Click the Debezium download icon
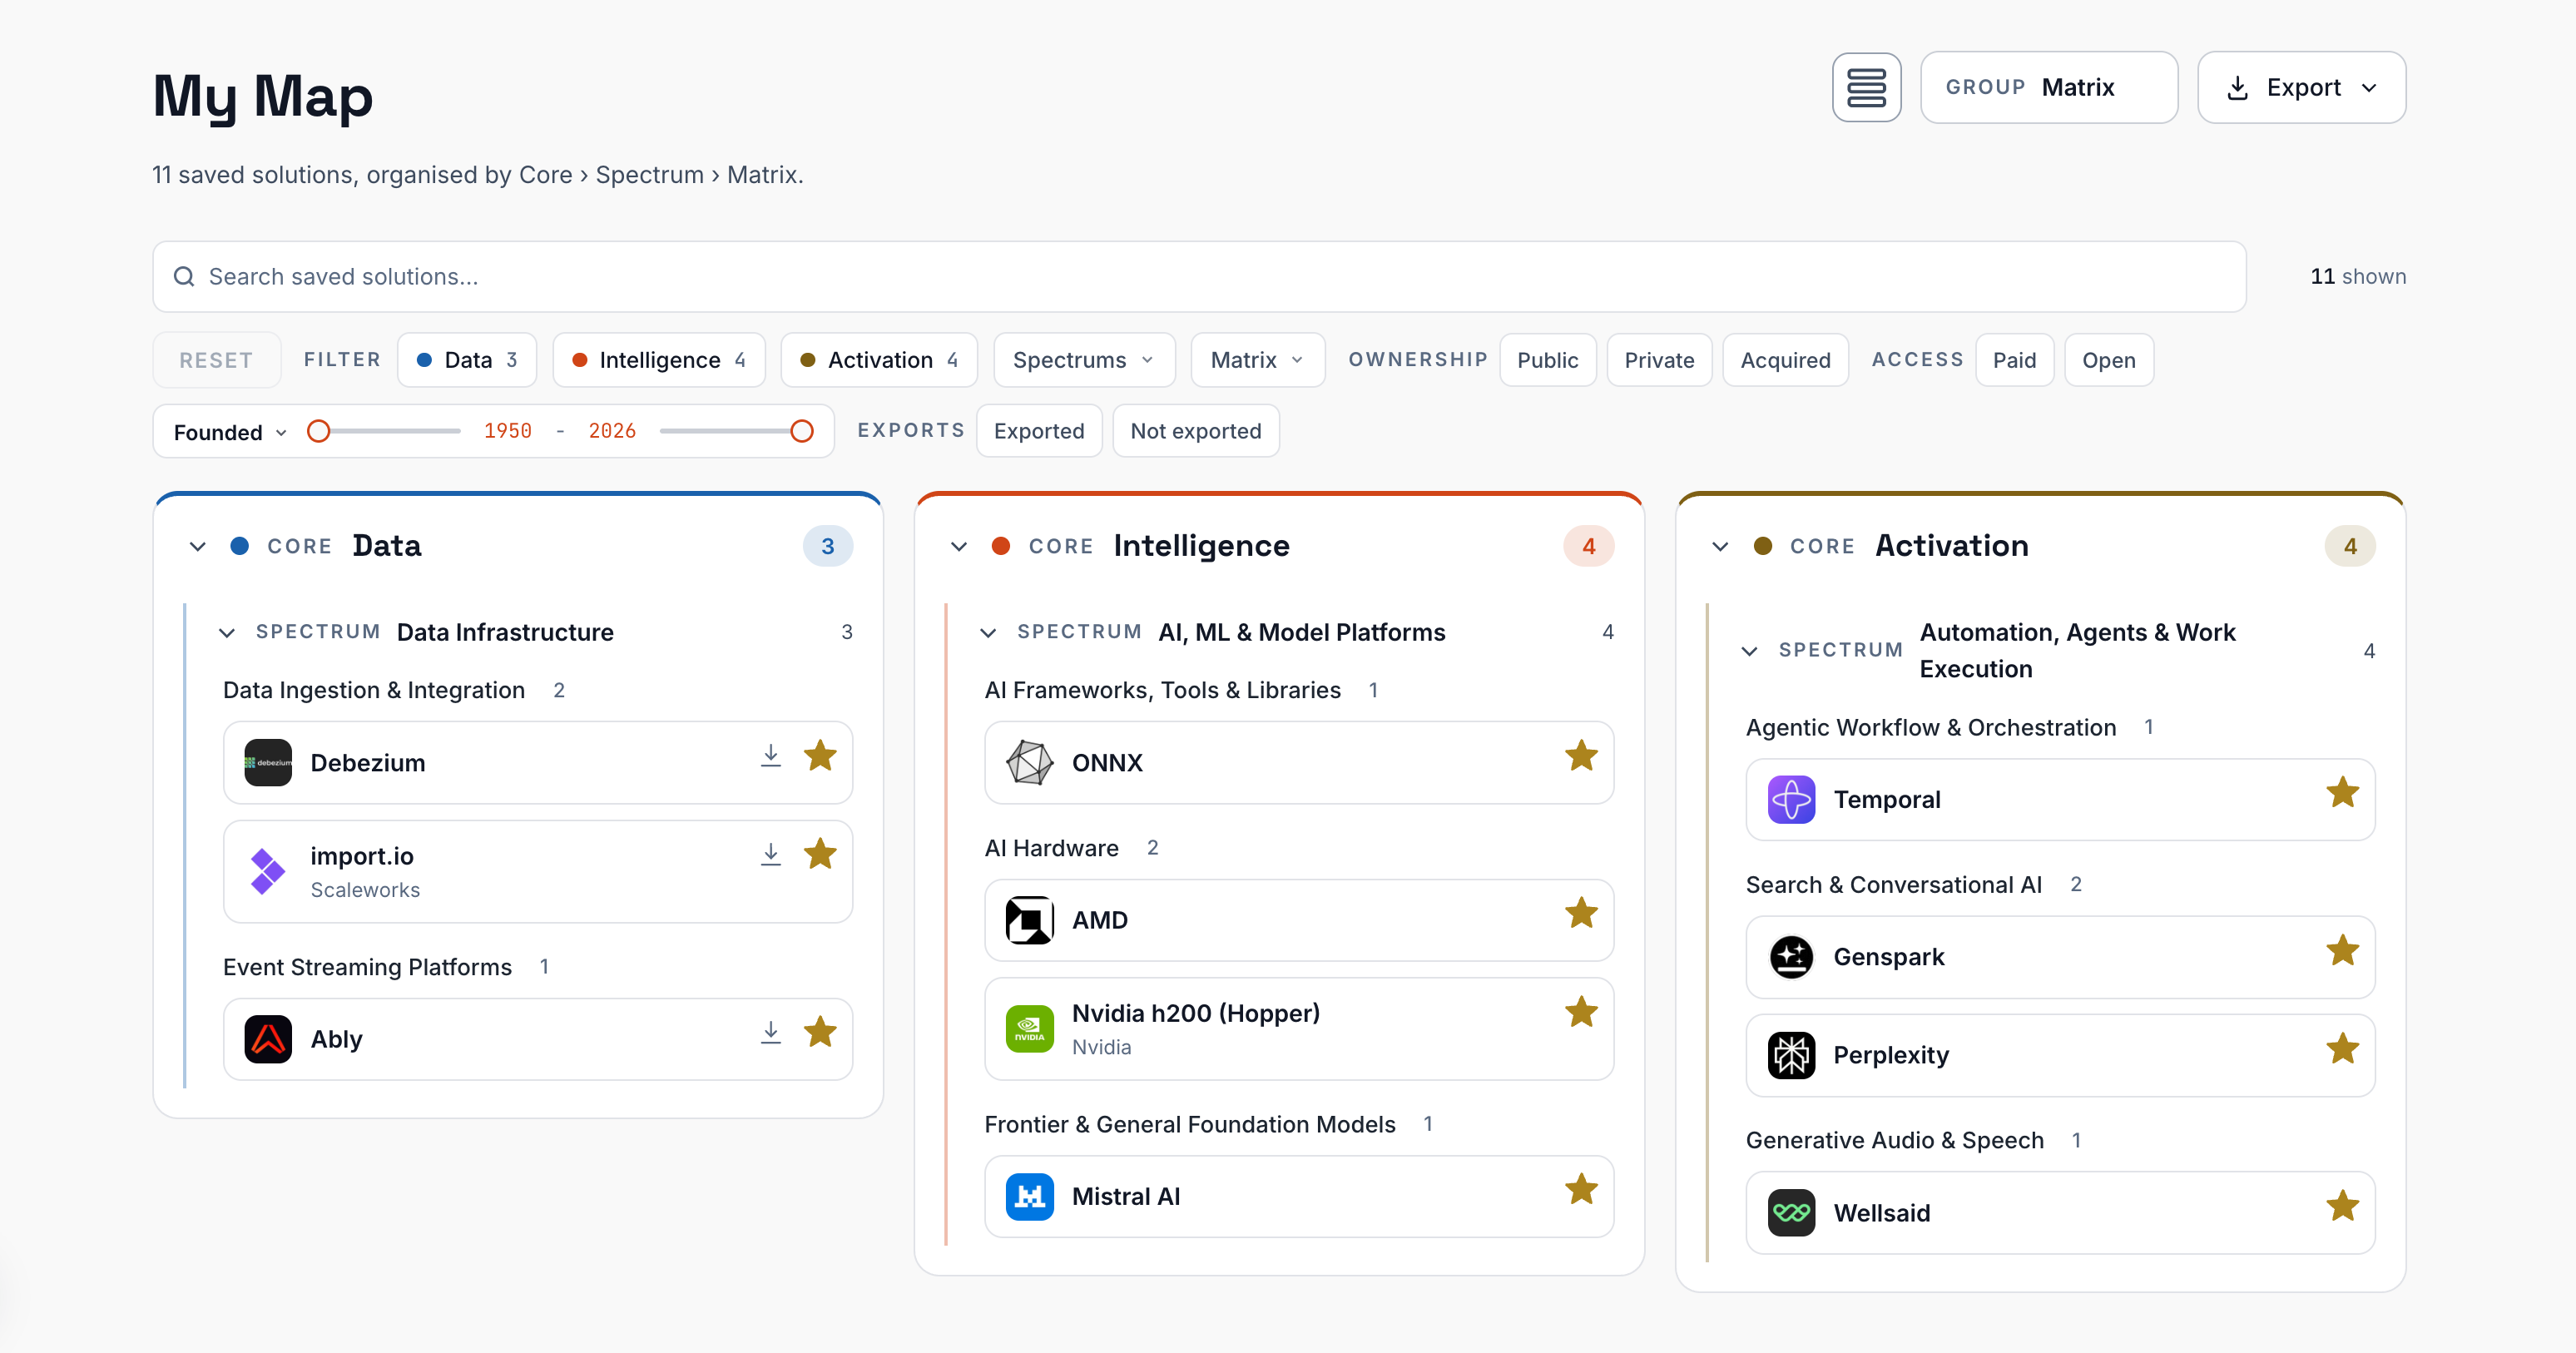This screenshot has height=1353, width=2576. coord(770,756)
